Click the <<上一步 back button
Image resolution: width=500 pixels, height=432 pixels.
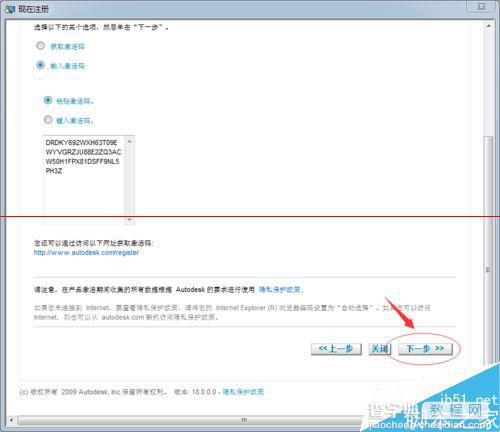click(336, 349)
